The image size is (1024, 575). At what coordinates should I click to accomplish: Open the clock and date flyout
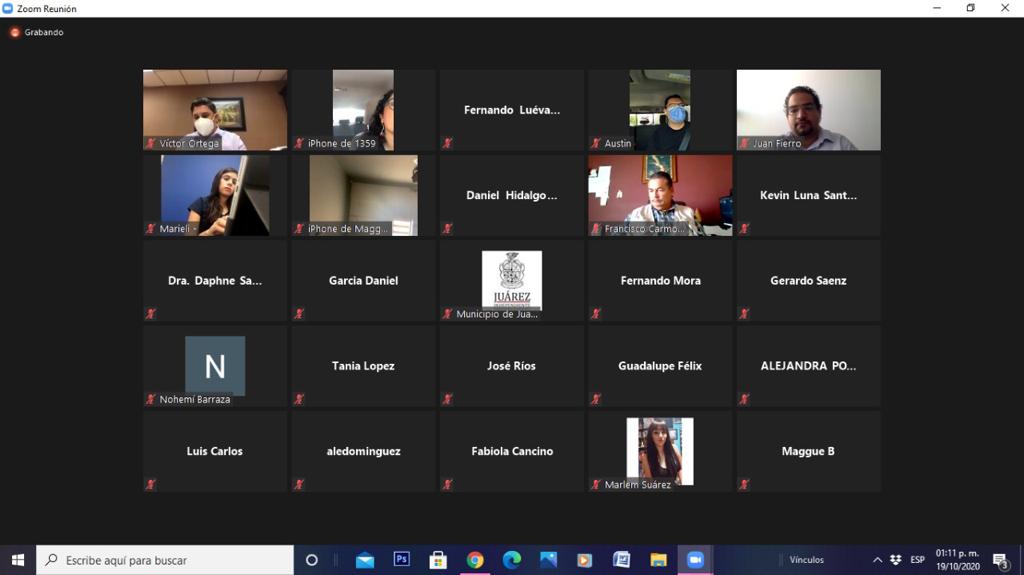[957, 560]
